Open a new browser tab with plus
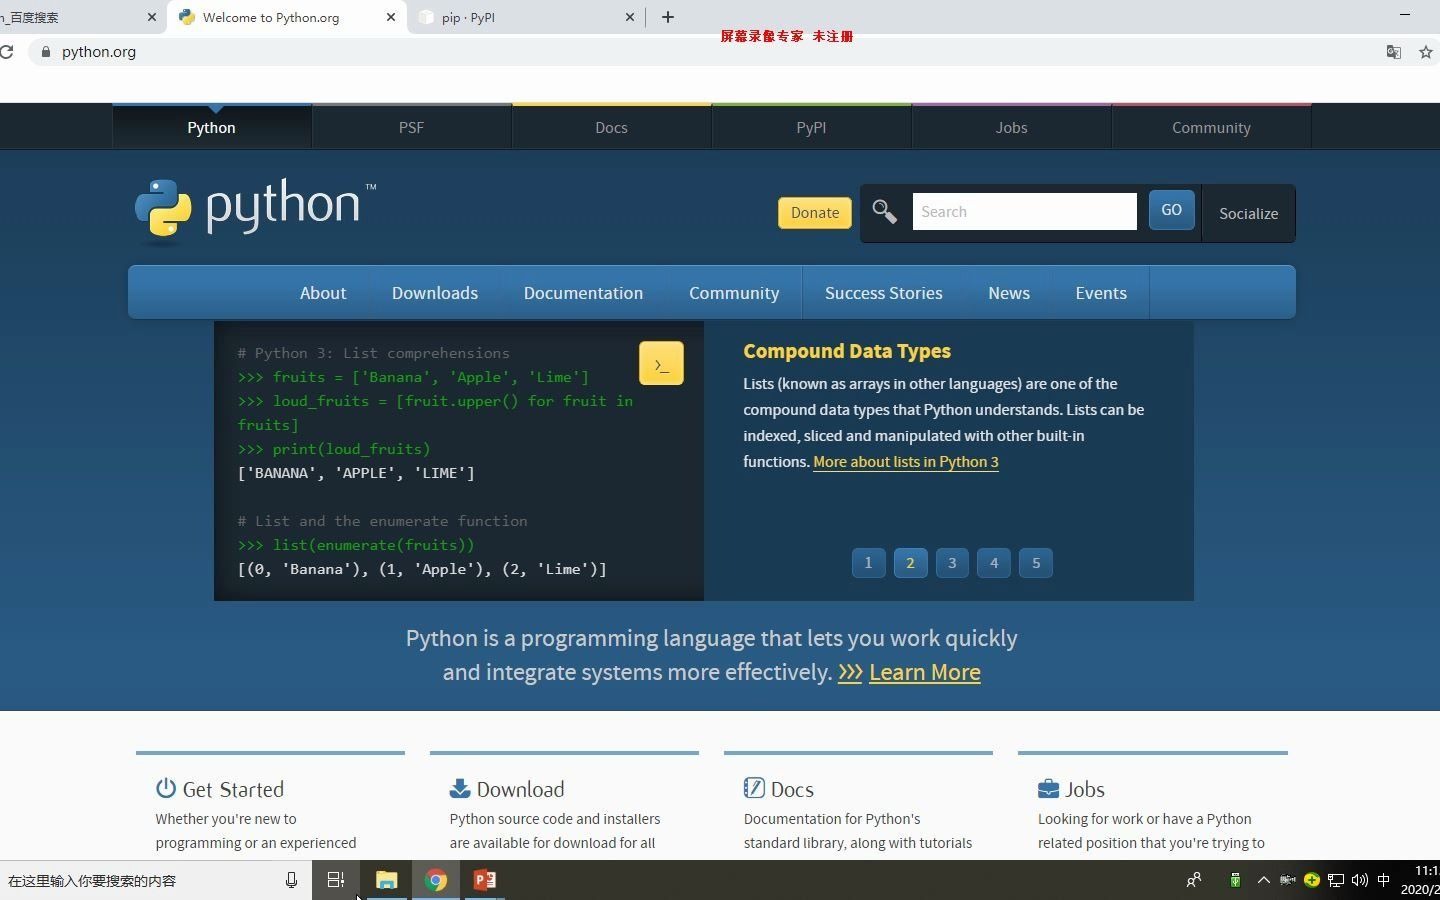 click(668, 17)
